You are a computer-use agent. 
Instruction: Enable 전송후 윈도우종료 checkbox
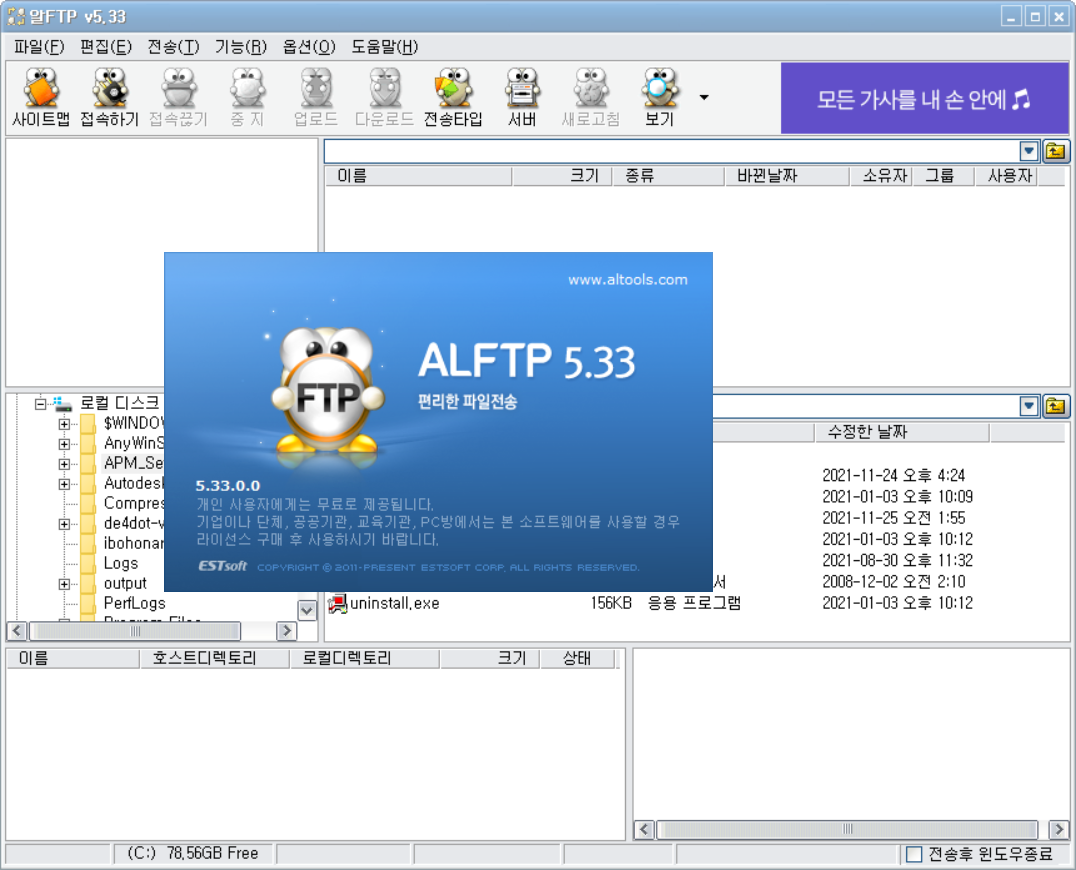(913, 854)
